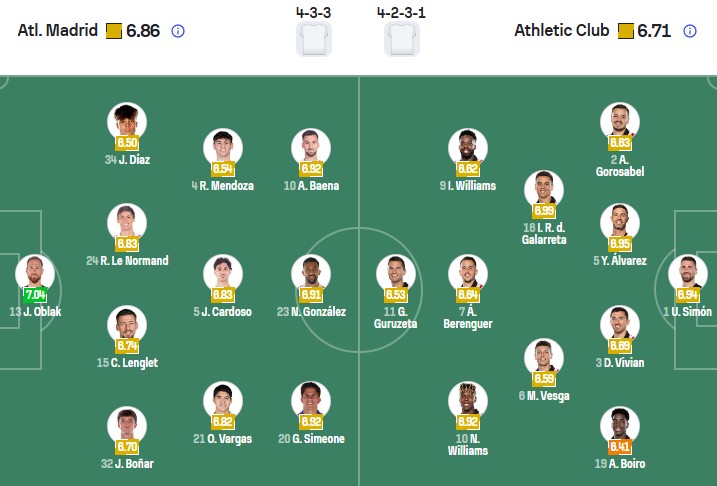Image resolution: width=717 pixels, height=486 pixels.
Task: Click U. Simón's goalkeeper portrait
Action: pos(687,273)
